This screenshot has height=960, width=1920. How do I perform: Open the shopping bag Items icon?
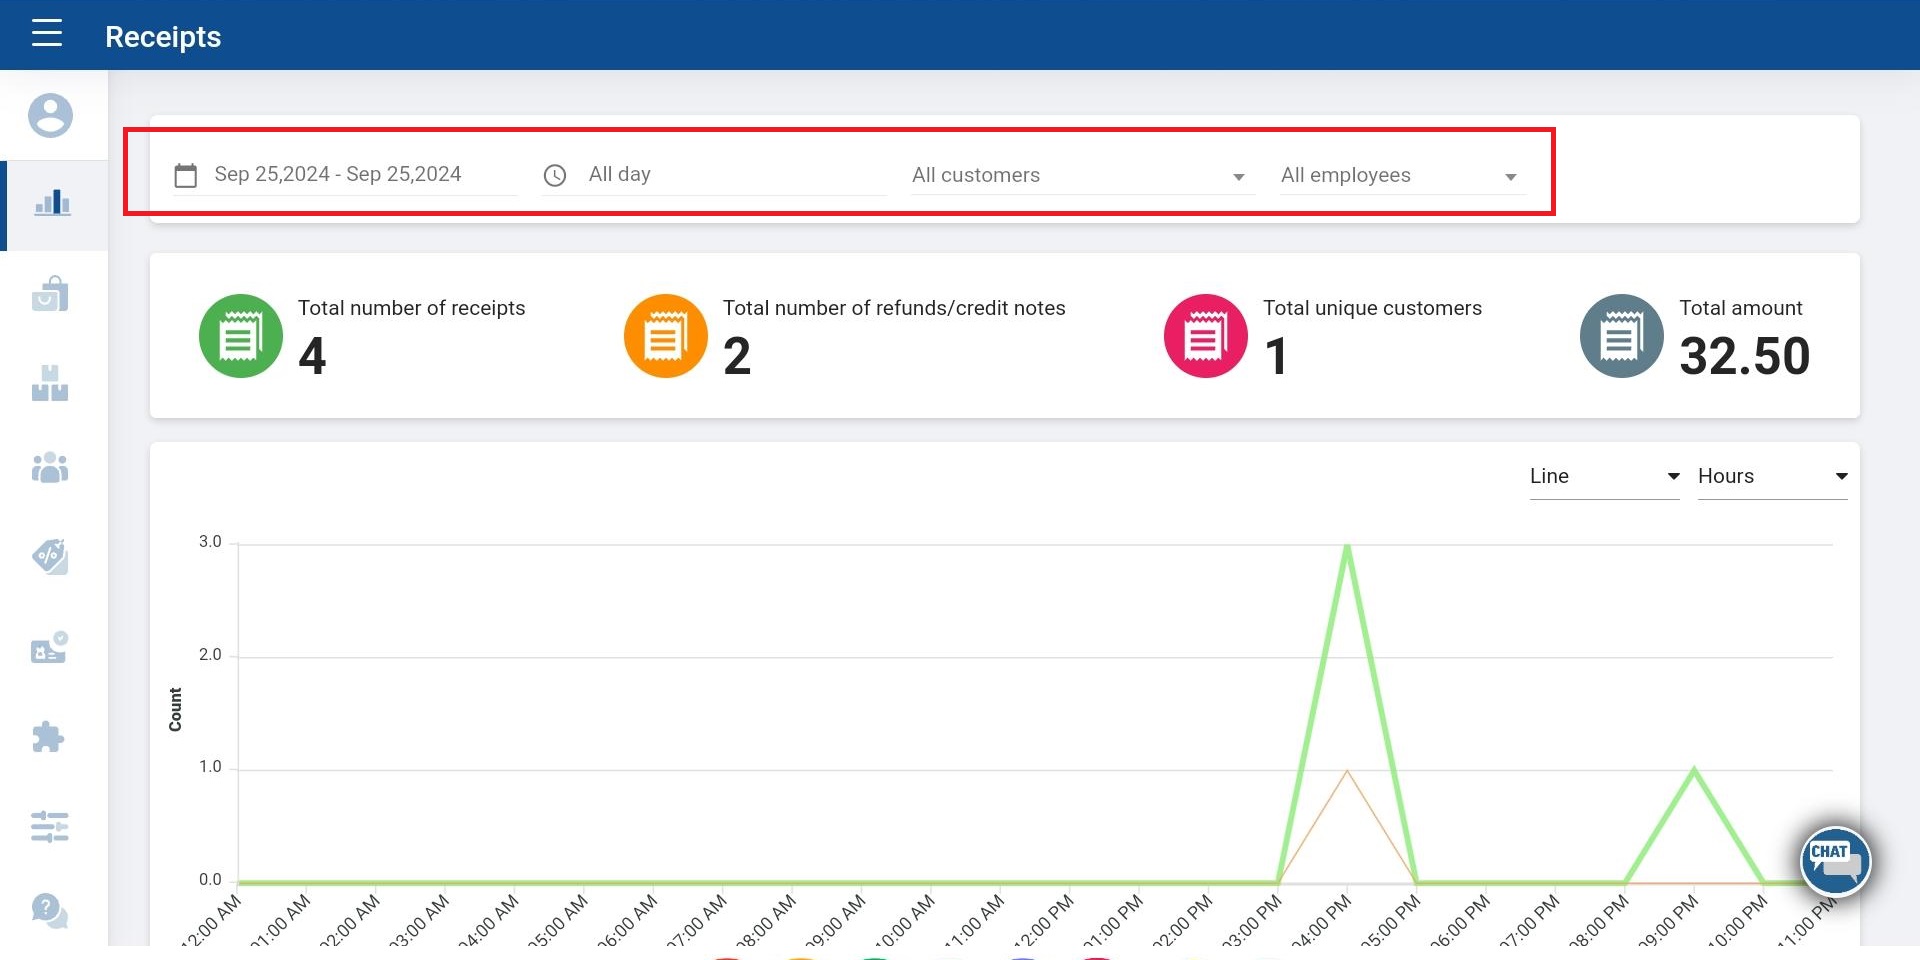pos(50,294)
